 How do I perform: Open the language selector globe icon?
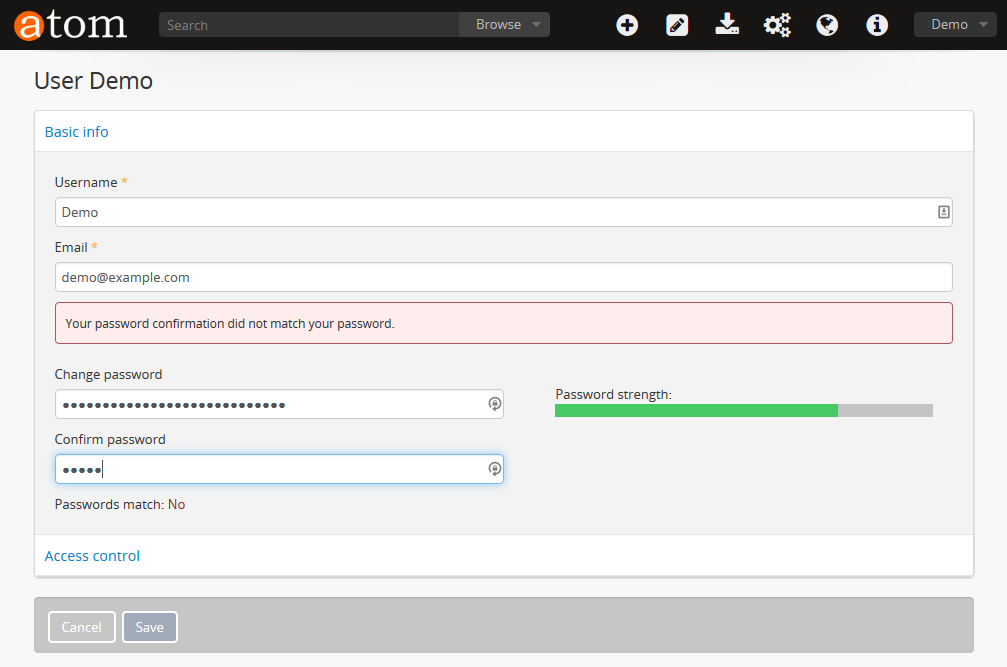point(827,24)
